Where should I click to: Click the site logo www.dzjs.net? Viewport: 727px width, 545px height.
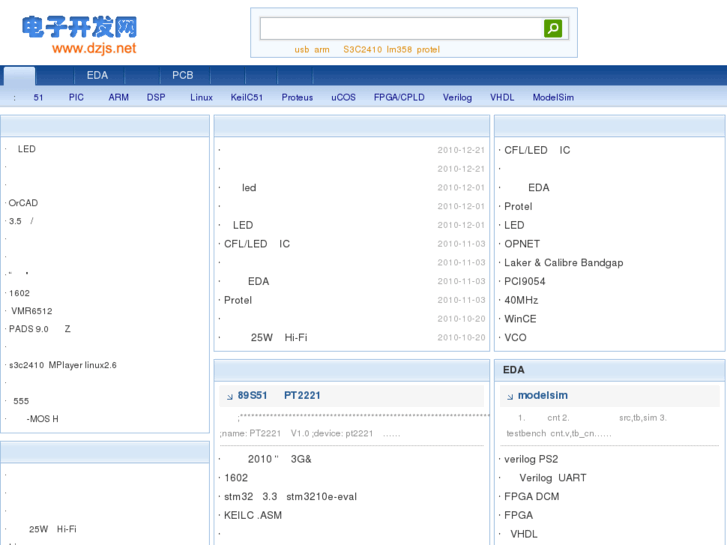click(x=79, y=35)
